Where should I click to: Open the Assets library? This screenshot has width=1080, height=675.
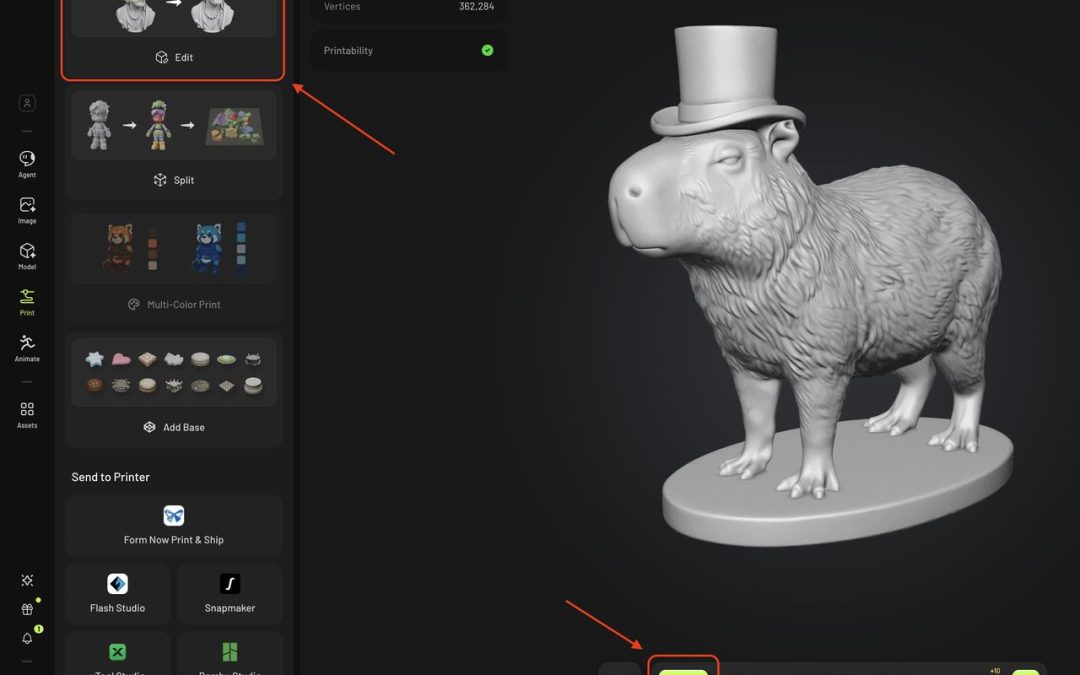(27, 415)
